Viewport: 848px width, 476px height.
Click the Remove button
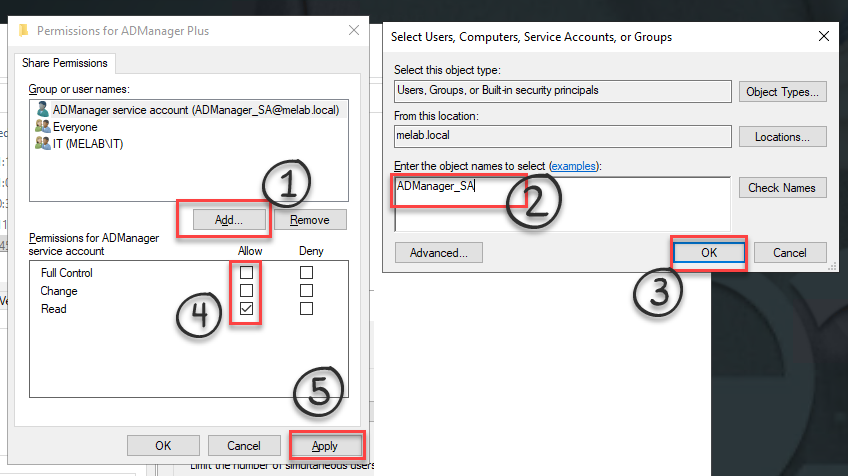click(310, 219)
